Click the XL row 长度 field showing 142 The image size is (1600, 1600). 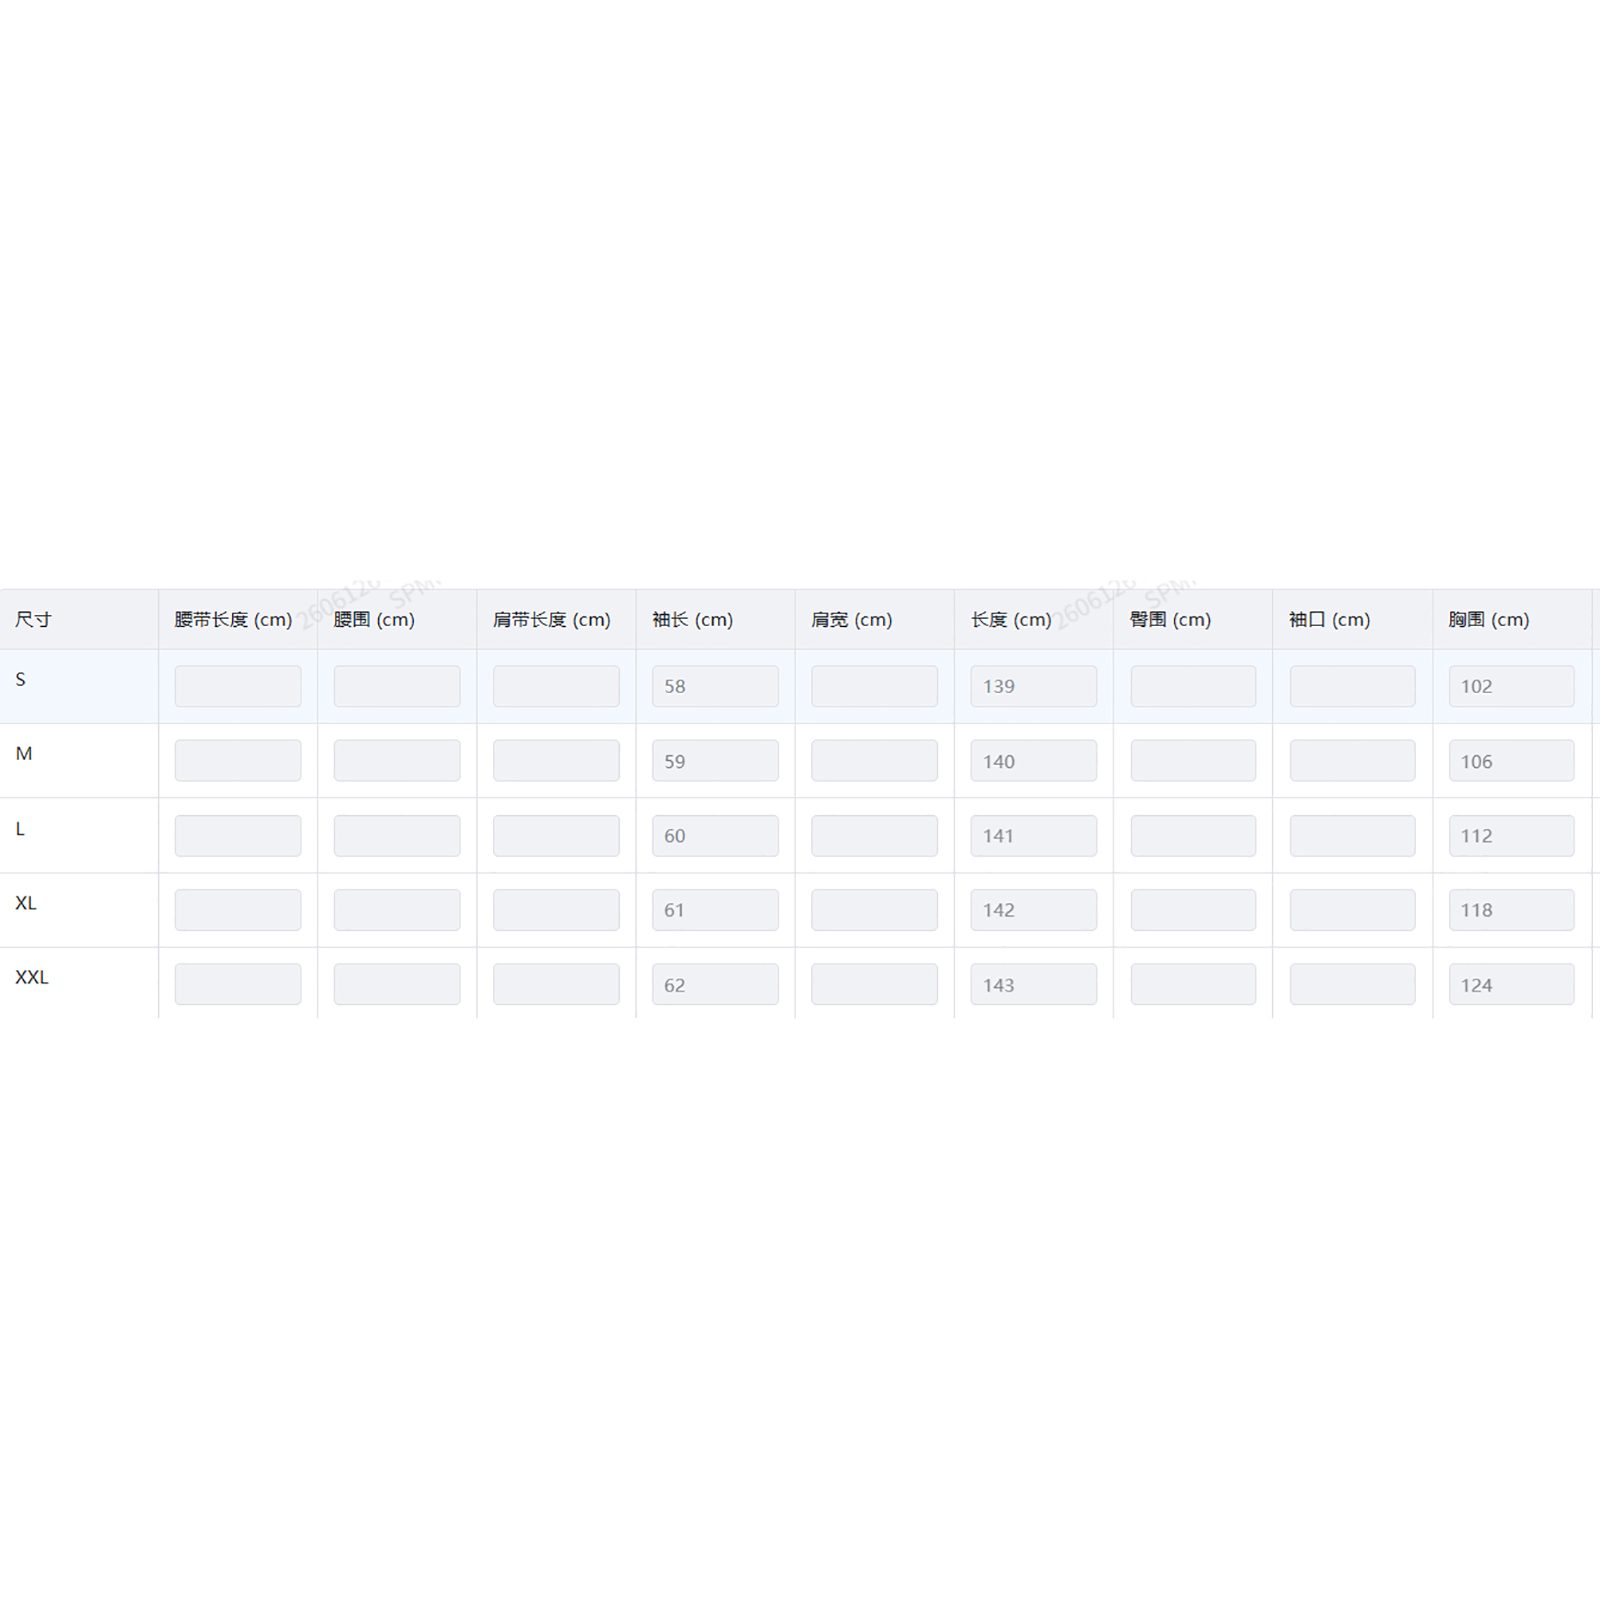pyautogui.click(x=1033, y=910)
